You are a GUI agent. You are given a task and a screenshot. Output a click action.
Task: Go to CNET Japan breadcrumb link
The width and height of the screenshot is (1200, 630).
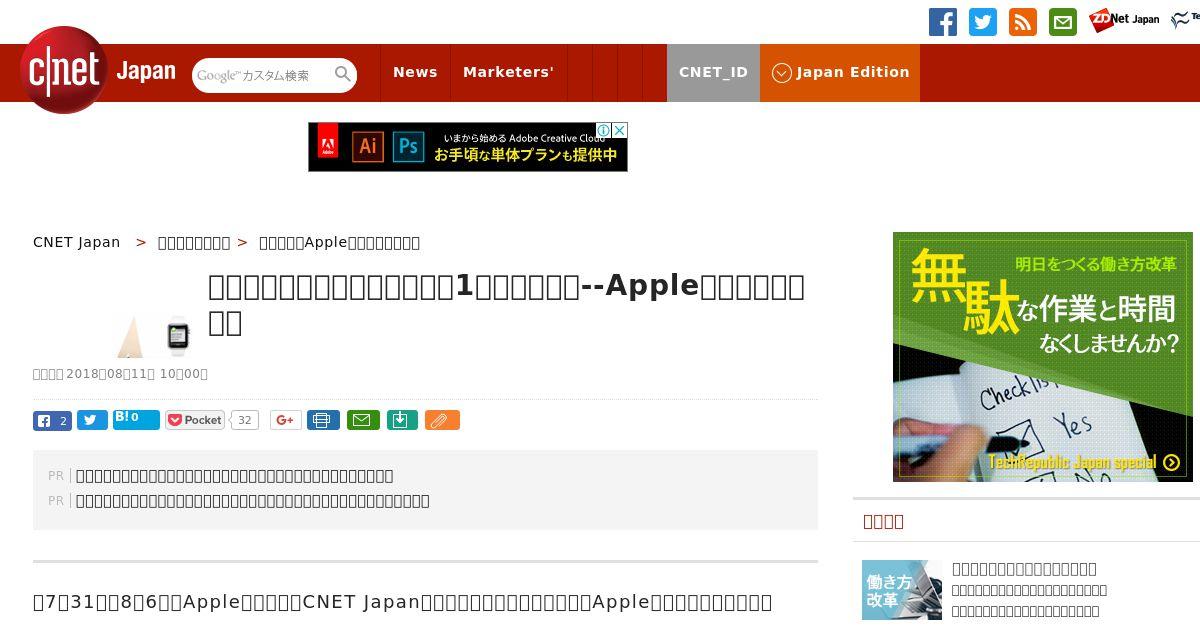click(x=77, y=242)
